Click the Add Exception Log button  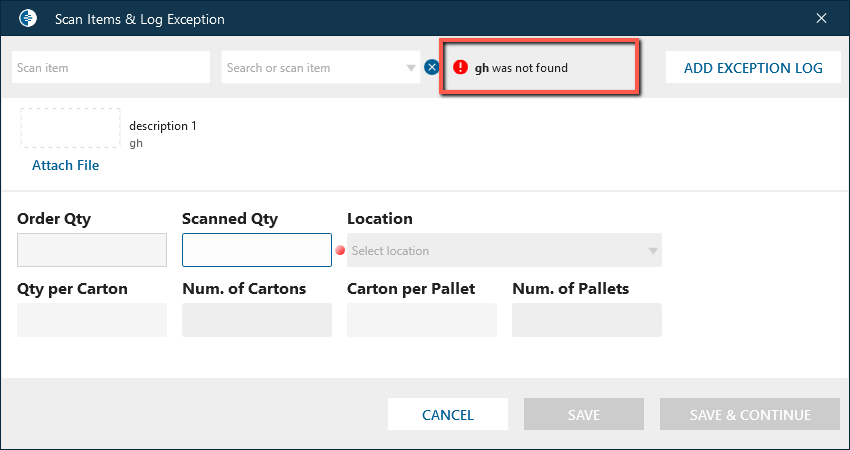click(753, 68)
